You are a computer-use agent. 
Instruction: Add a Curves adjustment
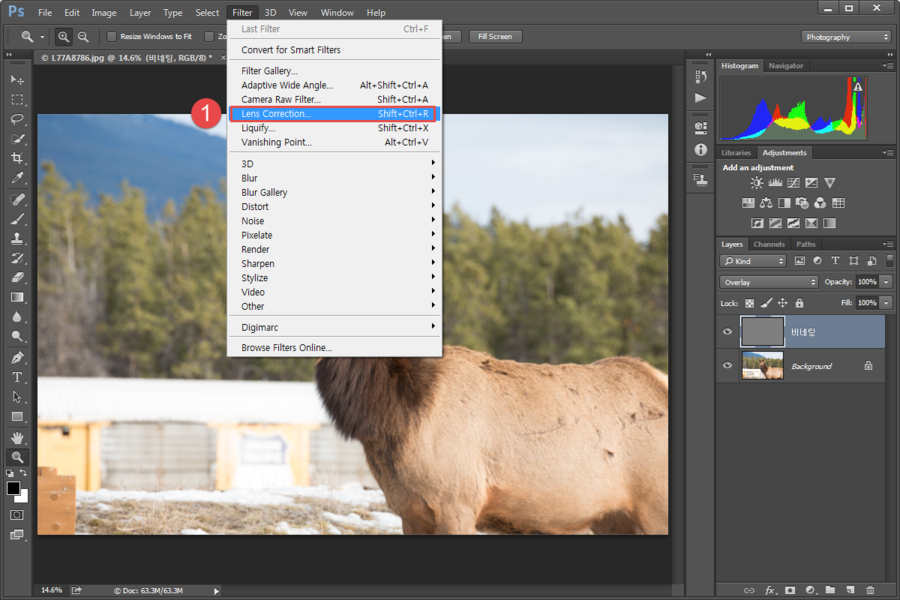pos(793,183)
